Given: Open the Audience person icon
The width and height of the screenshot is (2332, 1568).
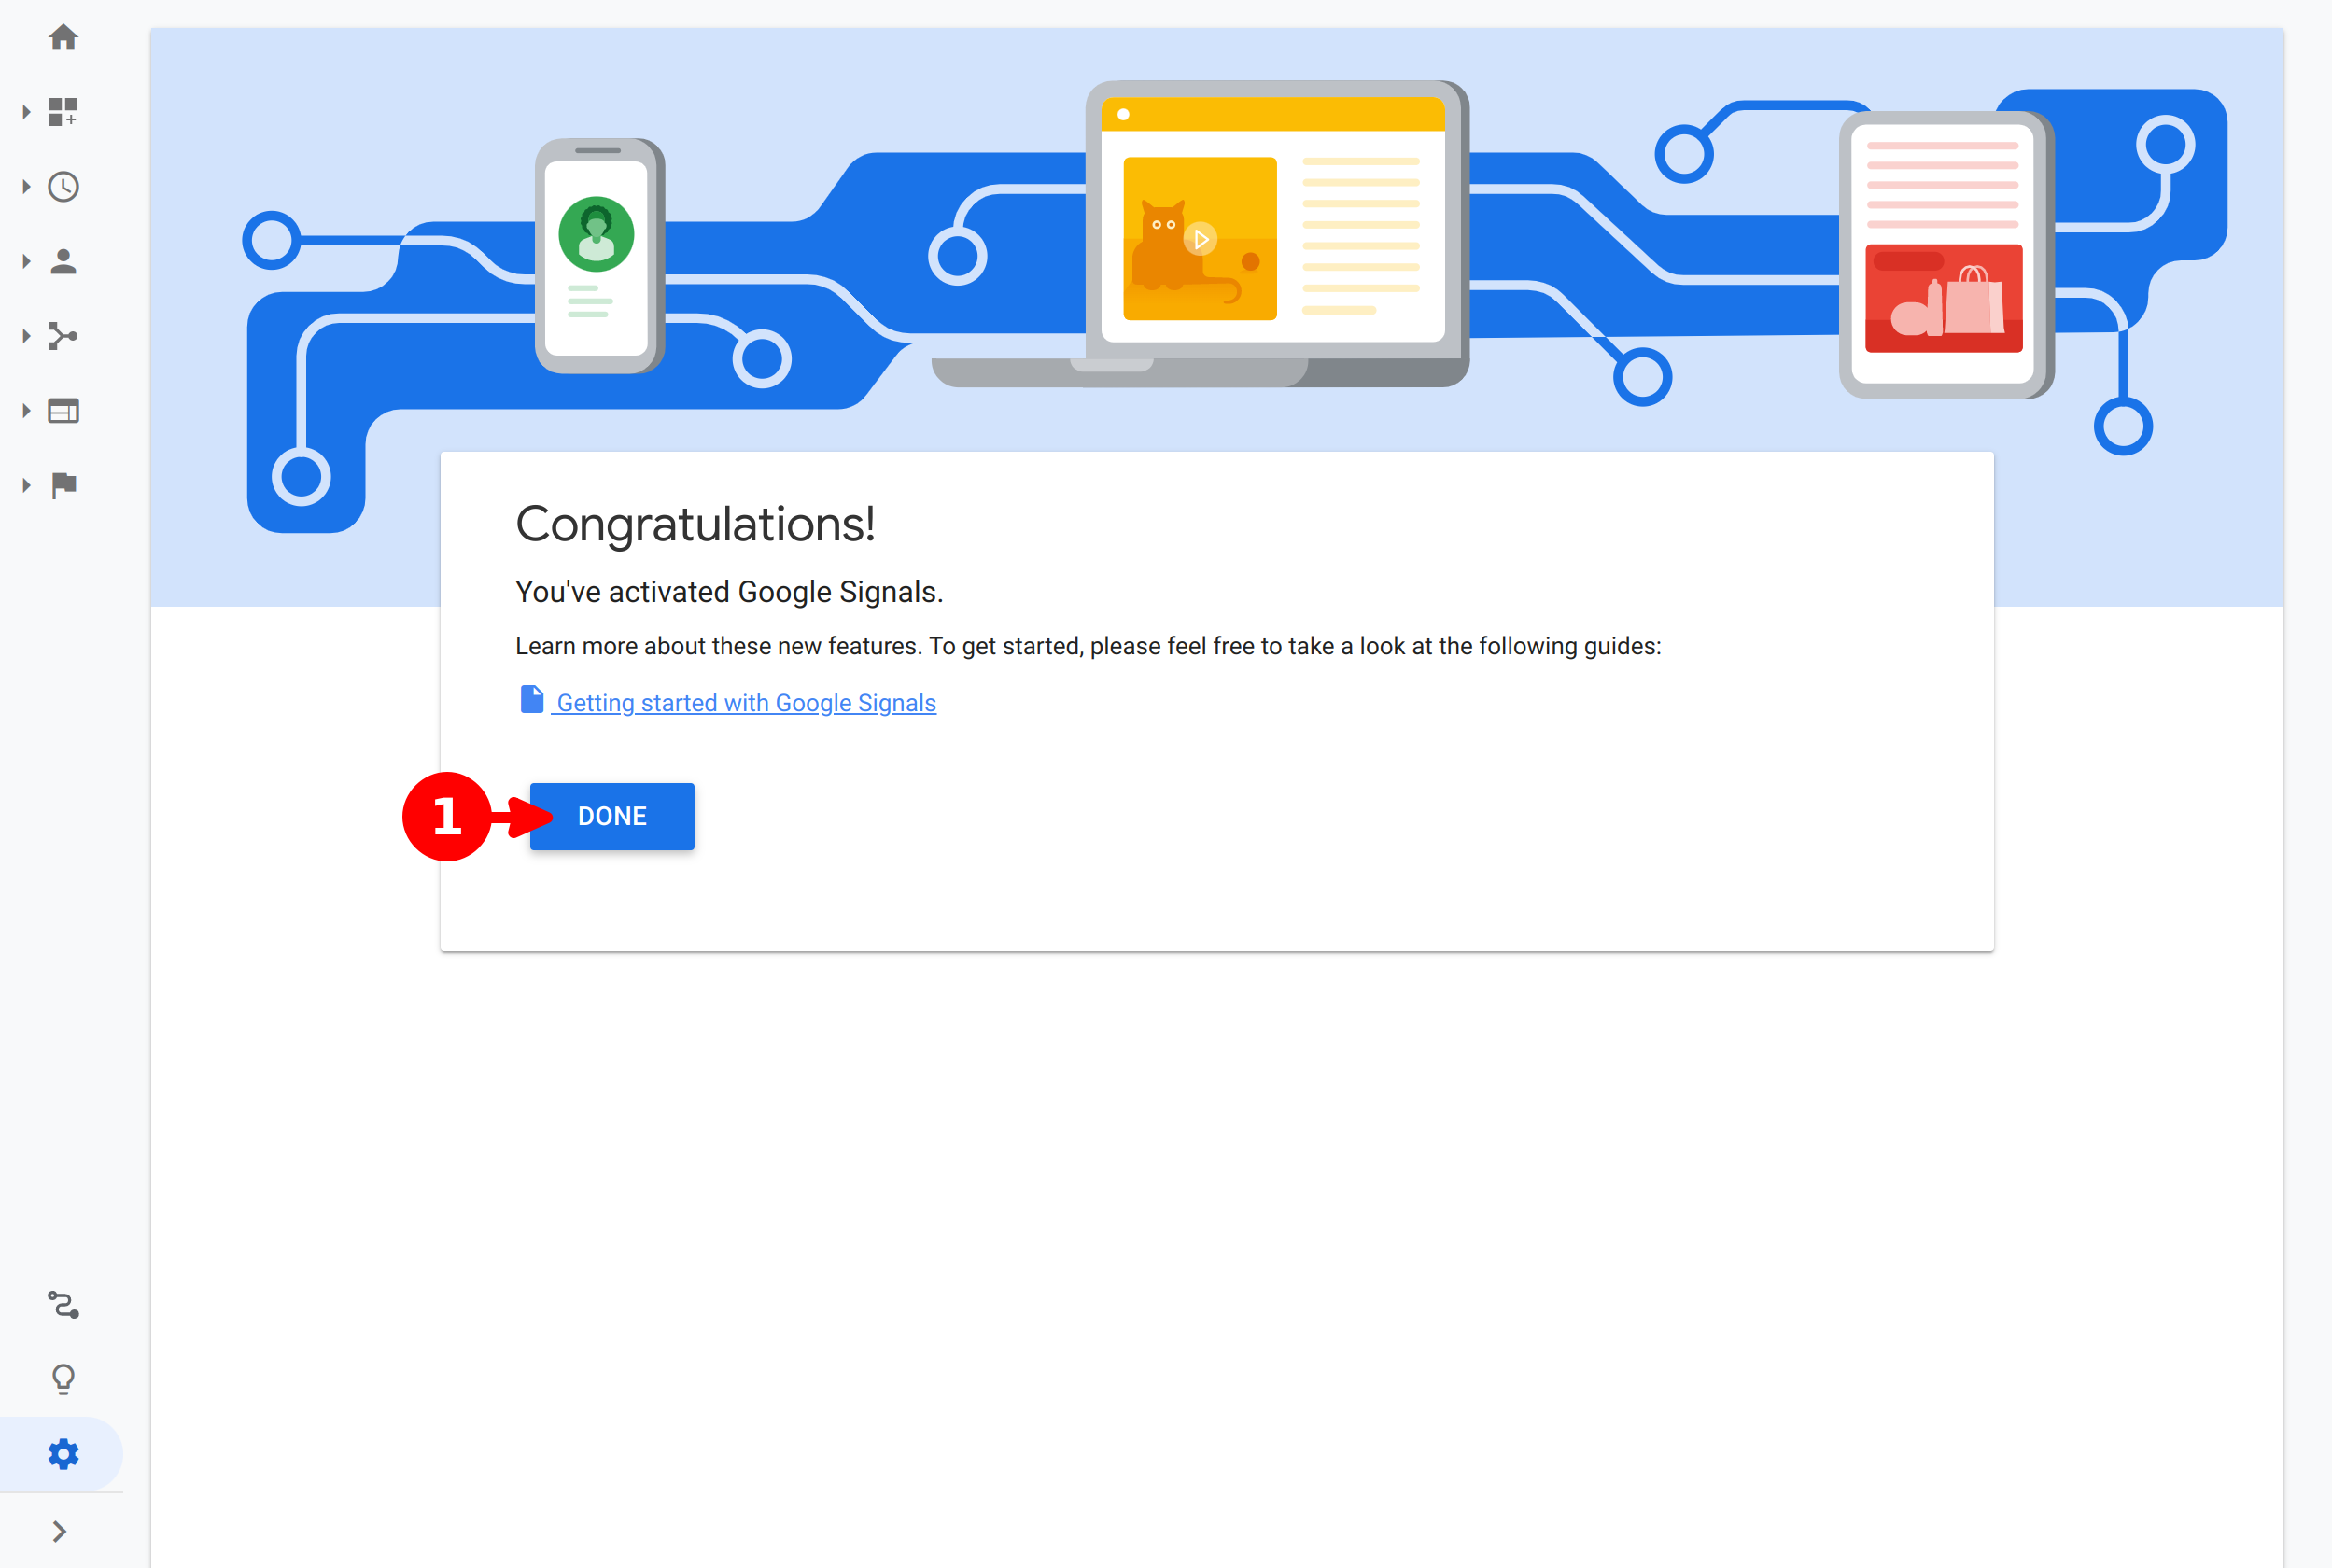Looking at the screenshot, I should pos(63,262).
